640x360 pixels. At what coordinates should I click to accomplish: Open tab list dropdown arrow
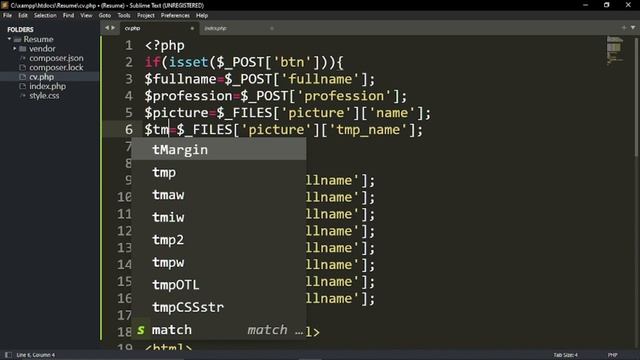633,28
